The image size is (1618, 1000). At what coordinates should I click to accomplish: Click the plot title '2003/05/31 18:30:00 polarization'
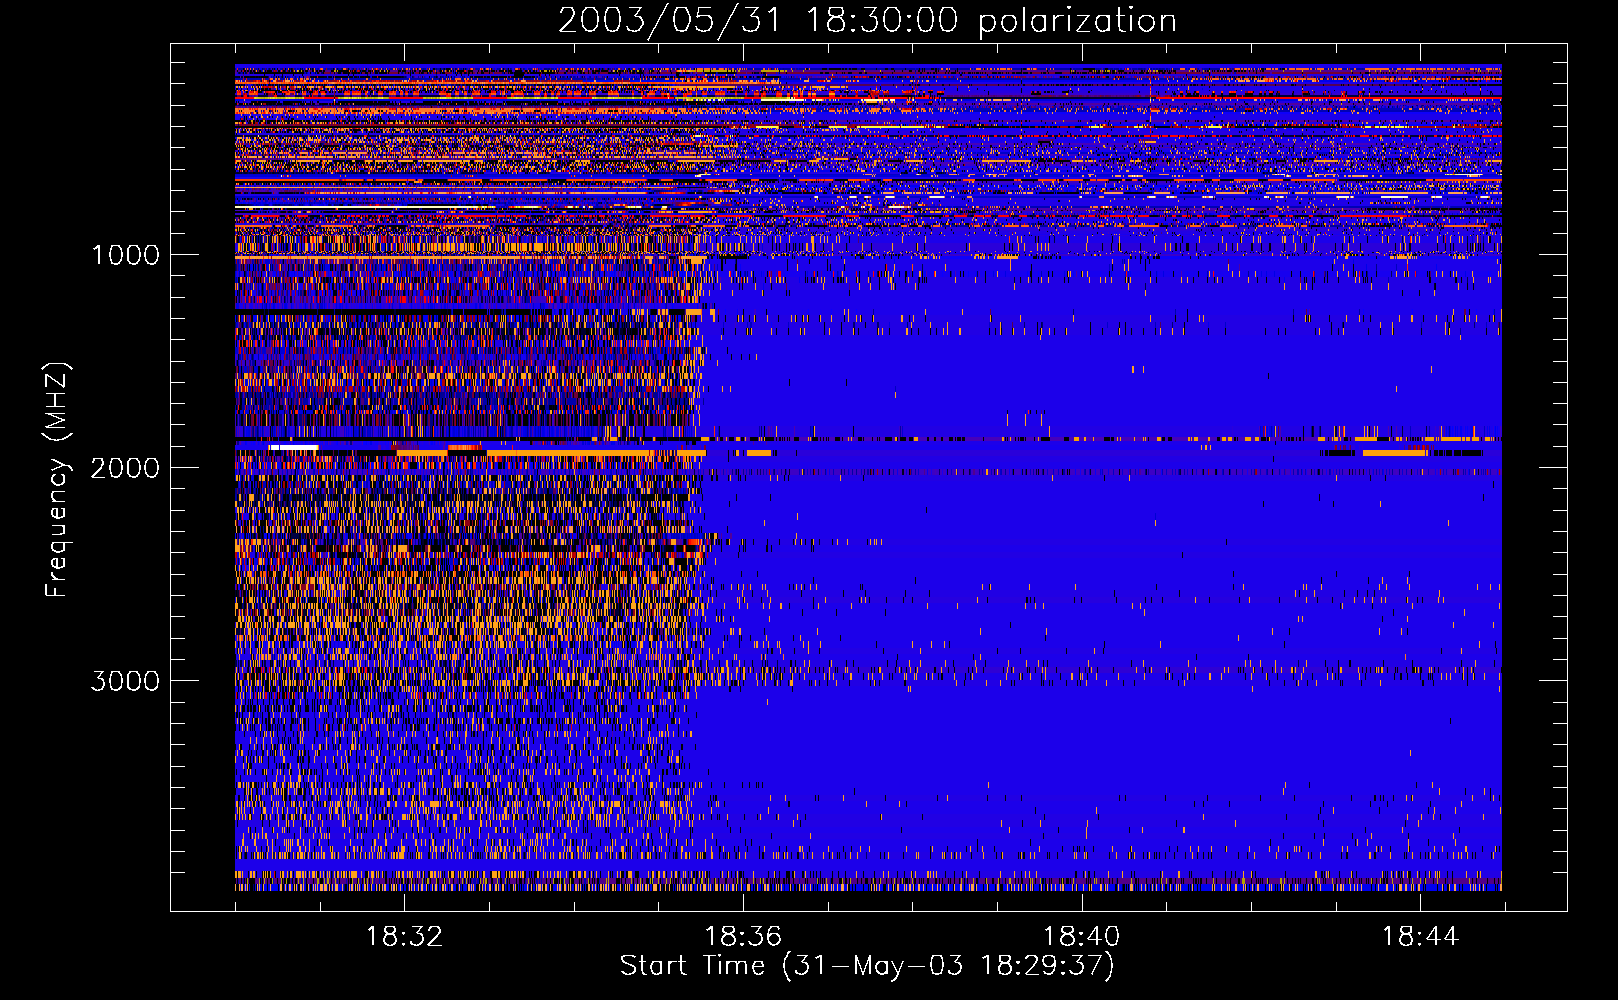point(867,21)
